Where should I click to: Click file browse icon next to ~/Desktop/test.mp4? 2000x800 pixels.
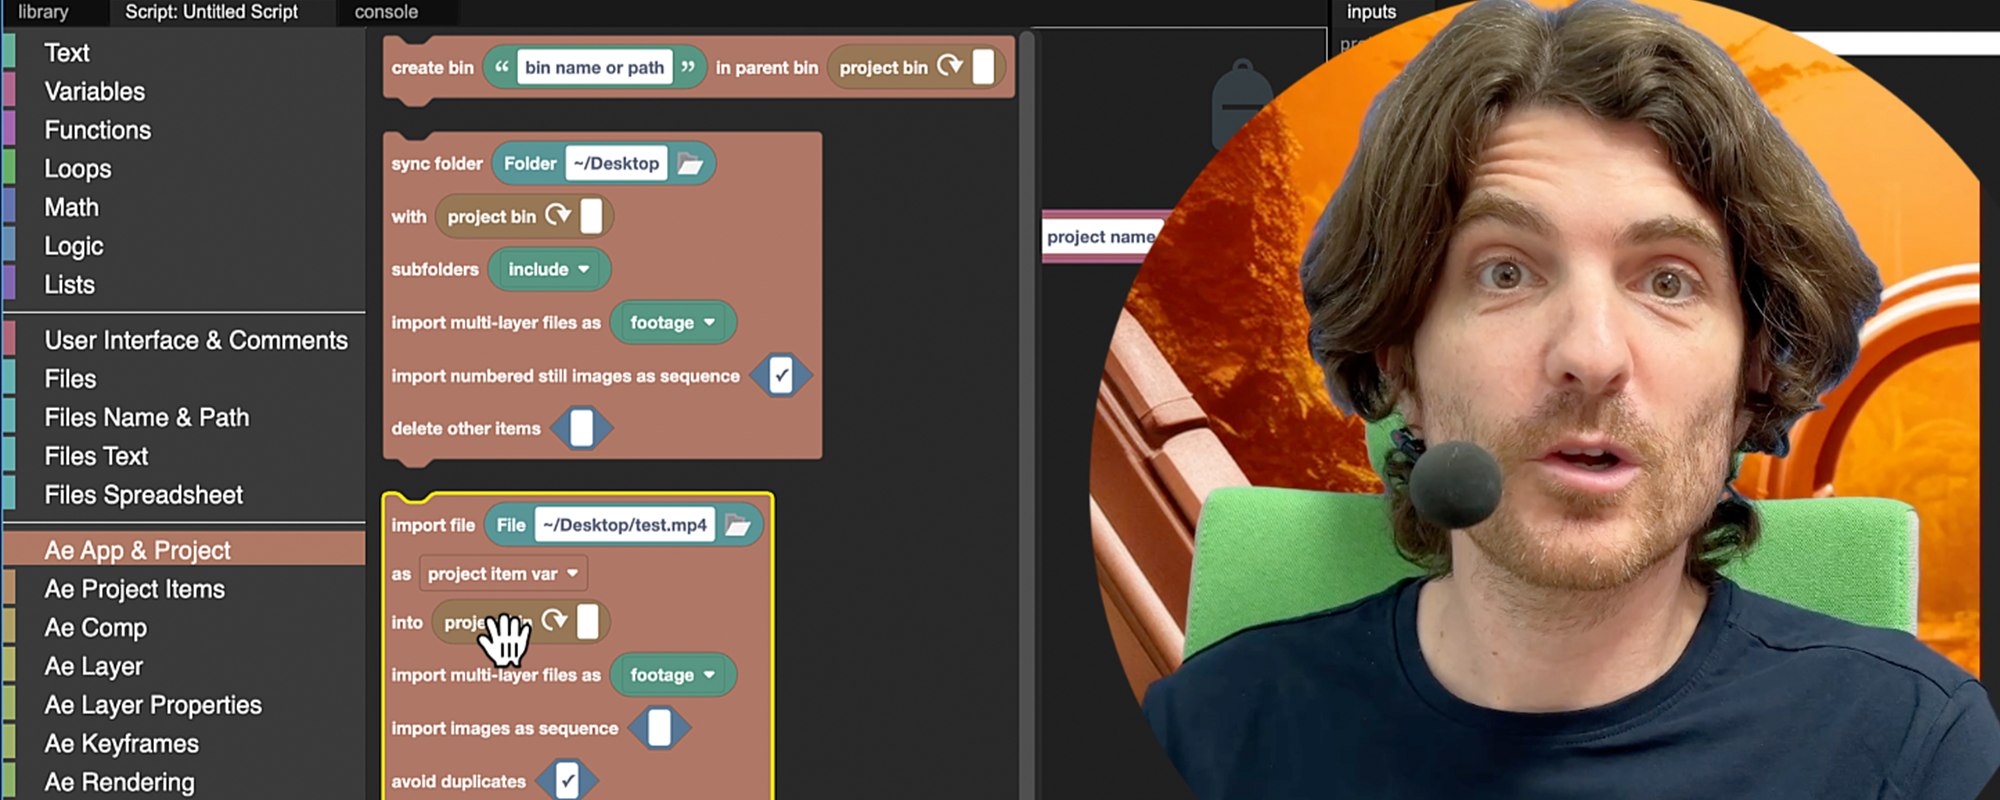point(737,525)
